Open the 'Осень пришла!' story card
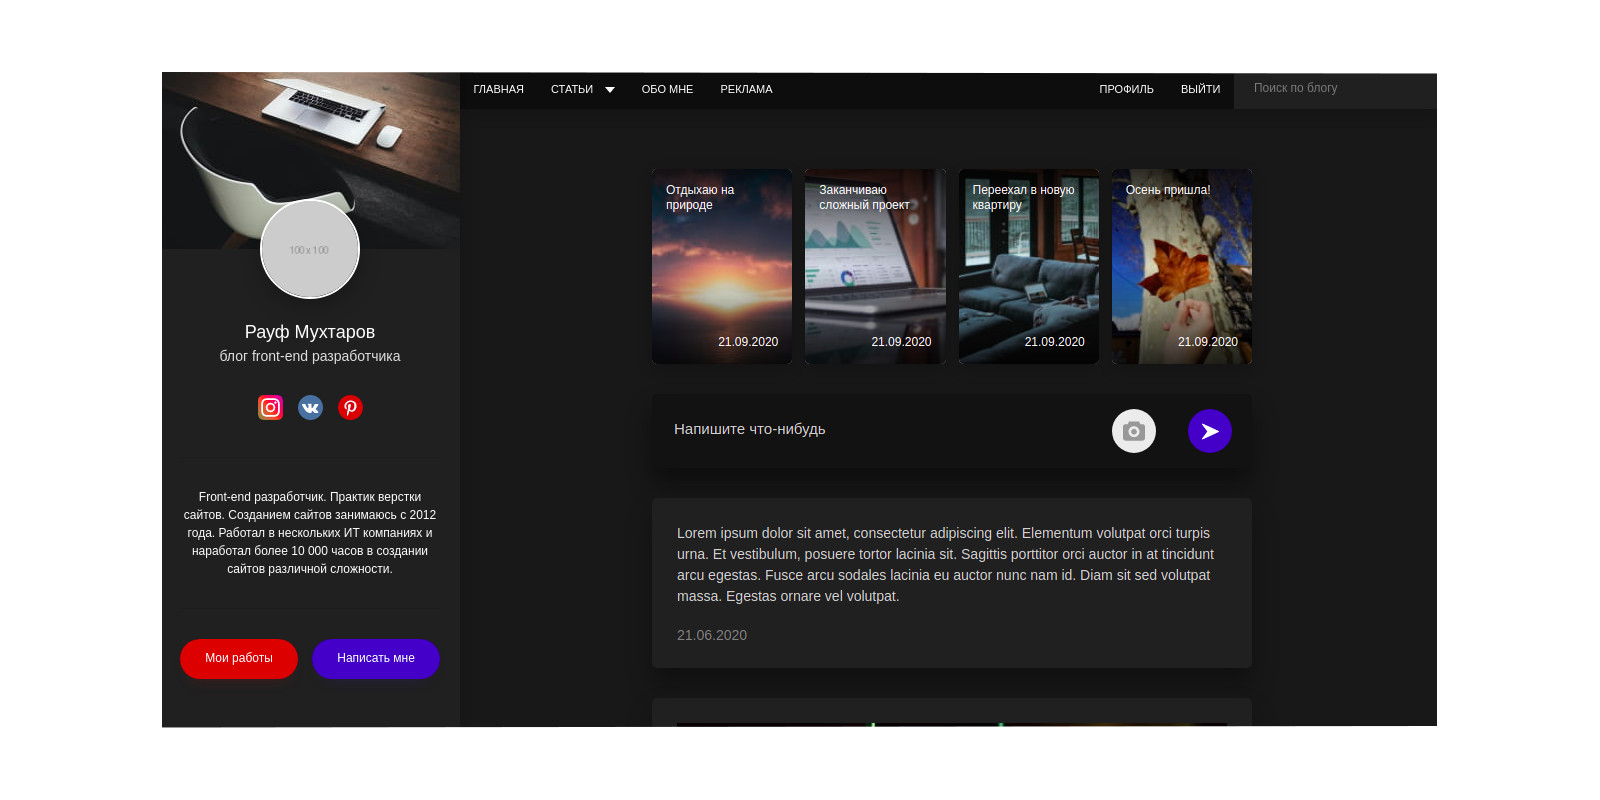This screenshot has height=800, width=1600. coord(1182,266)
